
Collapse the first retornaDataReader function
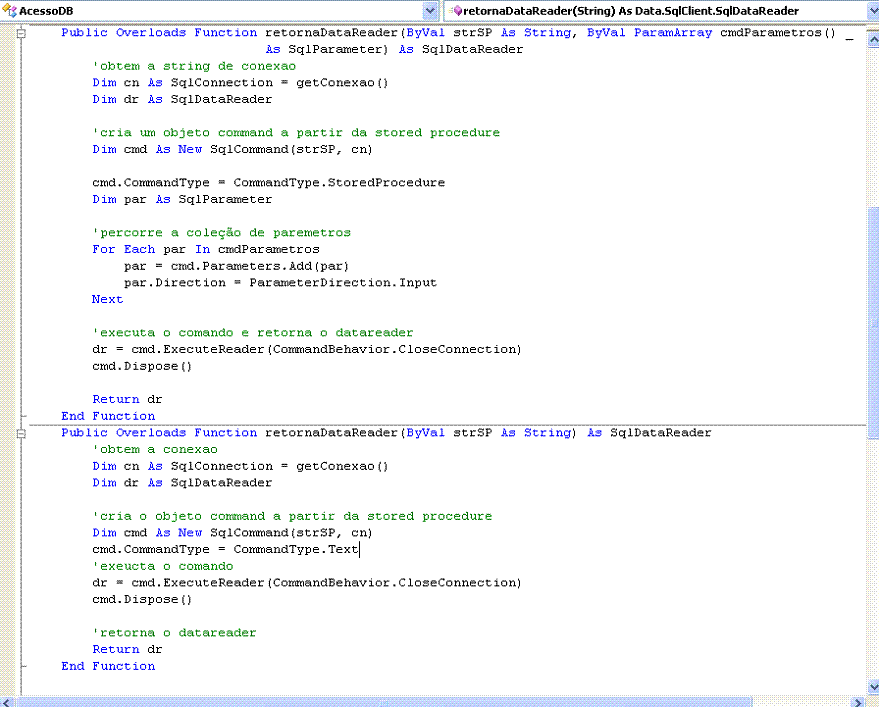(21, 33)
